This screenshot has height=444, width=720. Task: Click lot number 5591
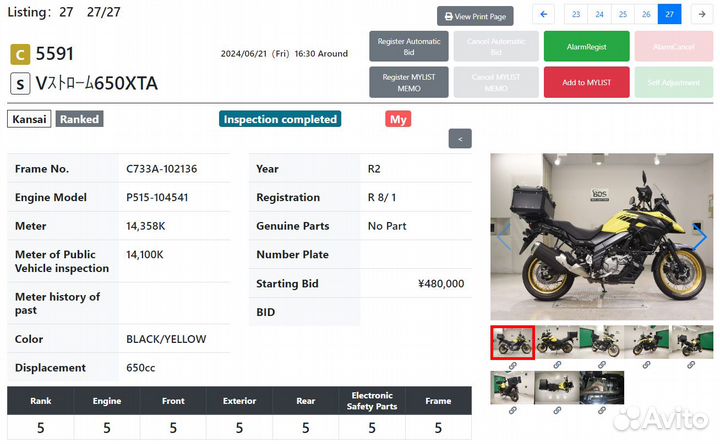(55, 54)
